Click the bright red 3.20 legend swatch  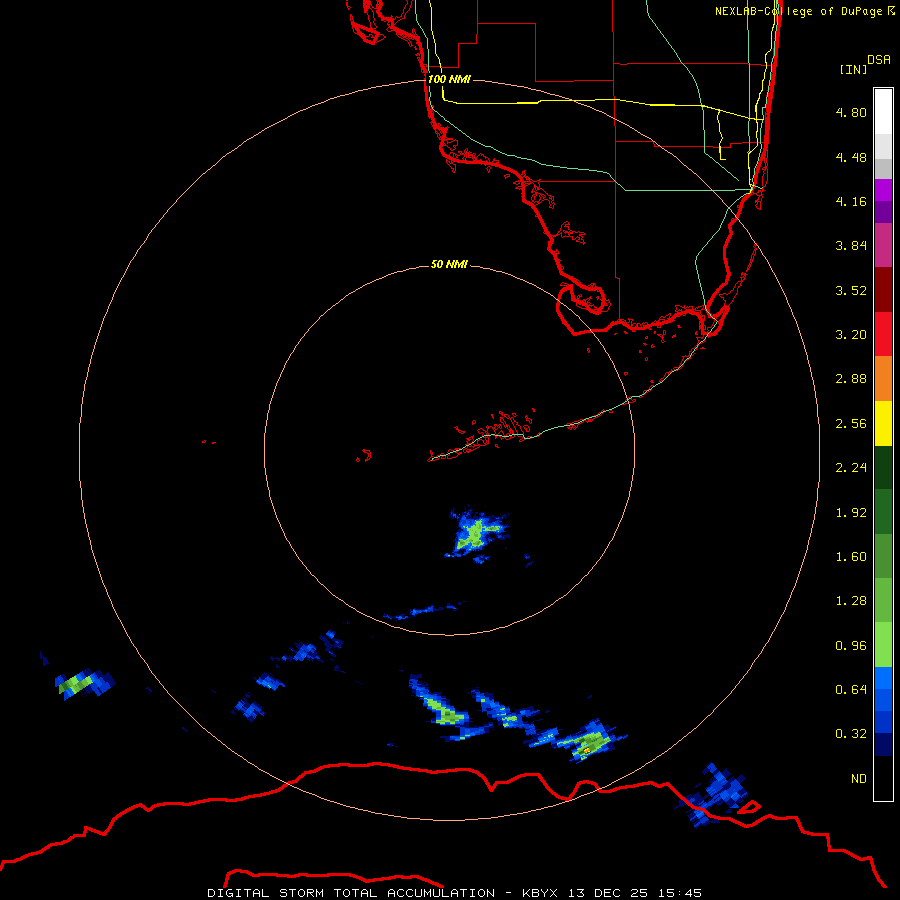(x=883, y=334)
